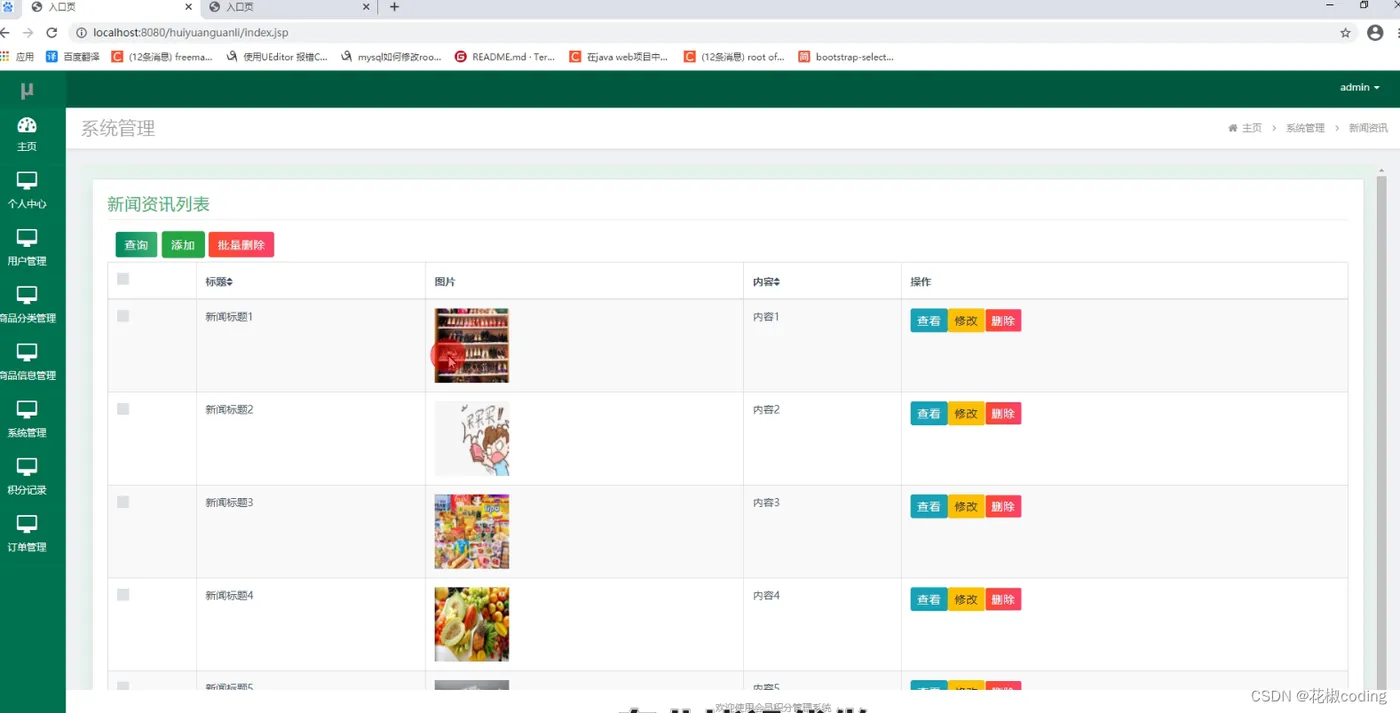Open 商品信息管理 in the sidebar
The image size is (1400, 713).
click(27, 362)
